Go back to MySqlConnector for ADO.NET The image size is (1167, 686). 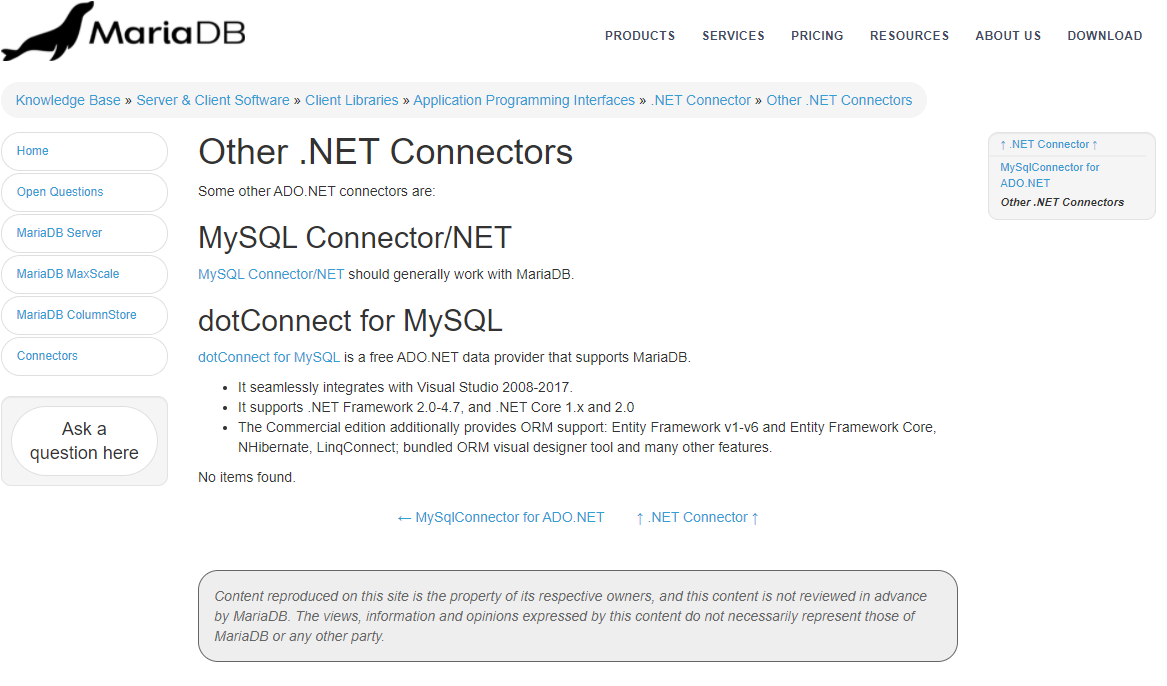(501, 518)
